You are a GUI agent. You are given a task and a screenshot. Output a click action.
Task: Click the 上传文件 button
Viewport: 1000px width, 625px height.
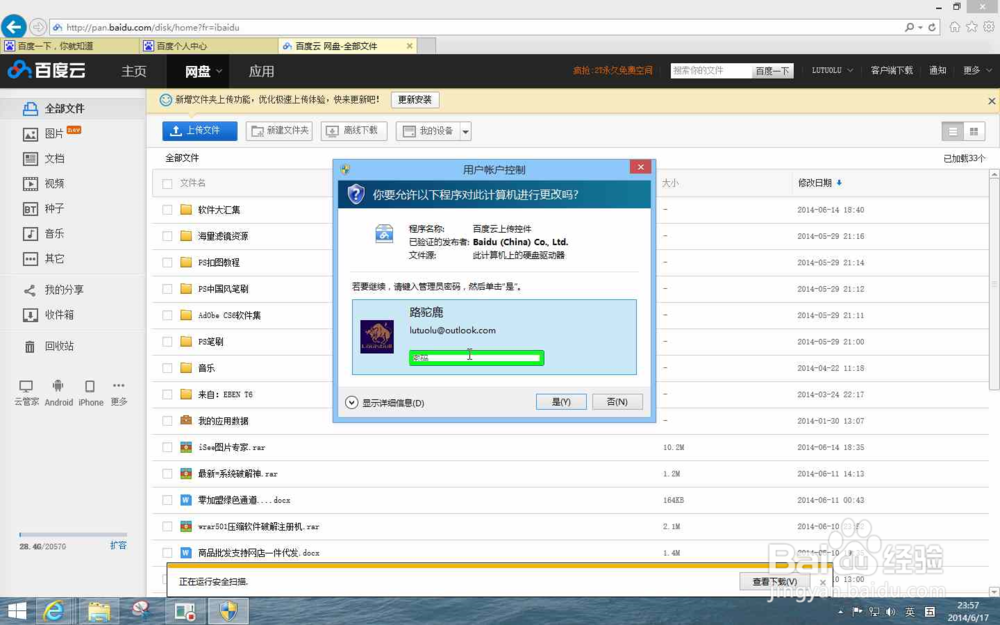[200, 131]
